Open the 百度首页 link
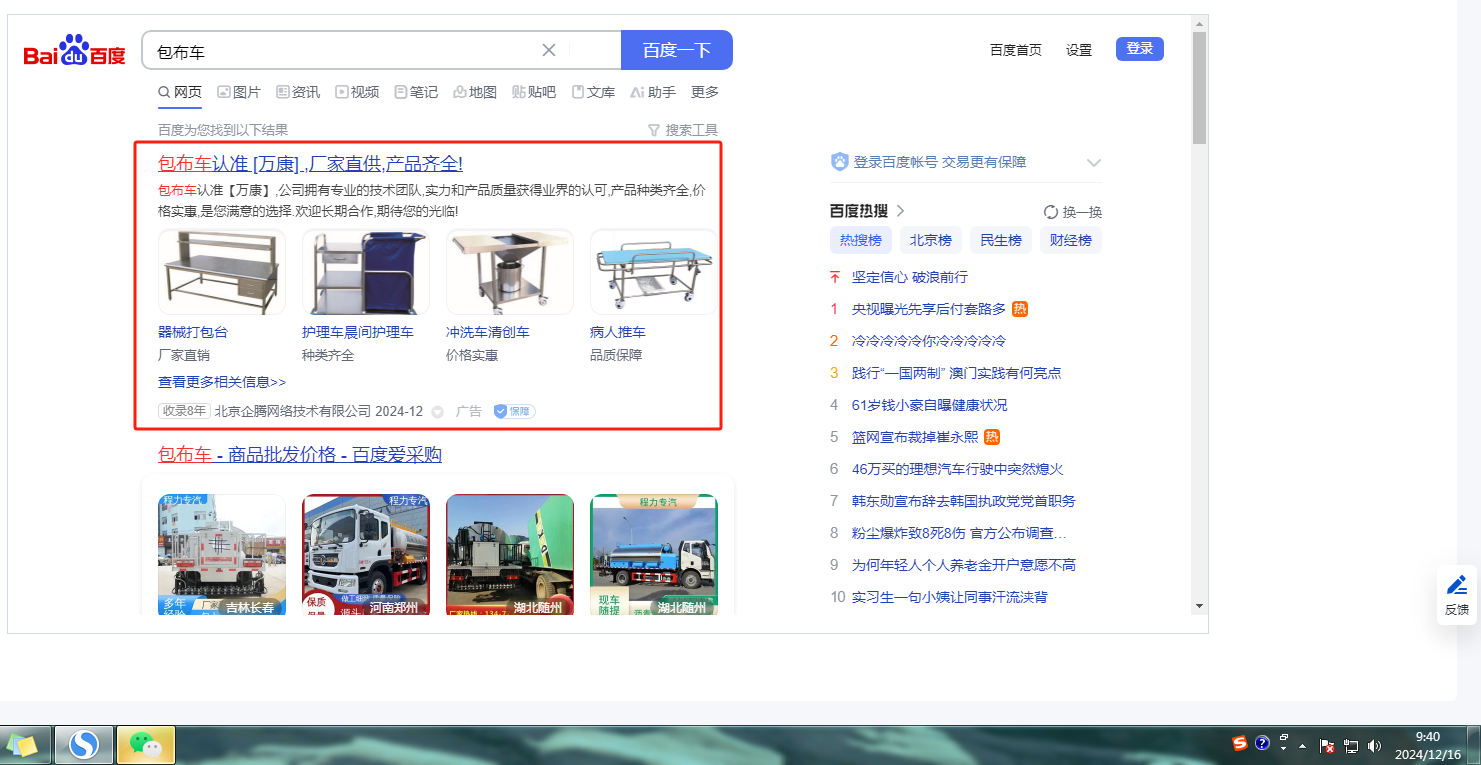The height and width of the screenshot is (765, 1481). tap(1016, 50)
